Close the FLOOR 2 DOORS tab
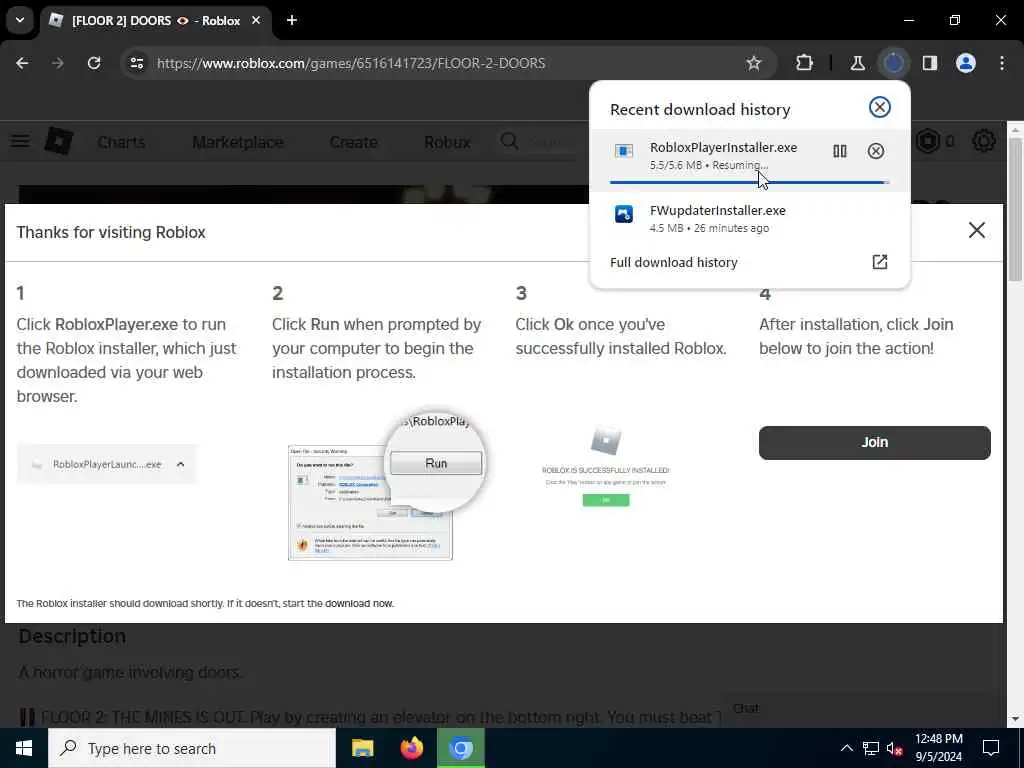1024x768 pixels. tap(256, 21)
